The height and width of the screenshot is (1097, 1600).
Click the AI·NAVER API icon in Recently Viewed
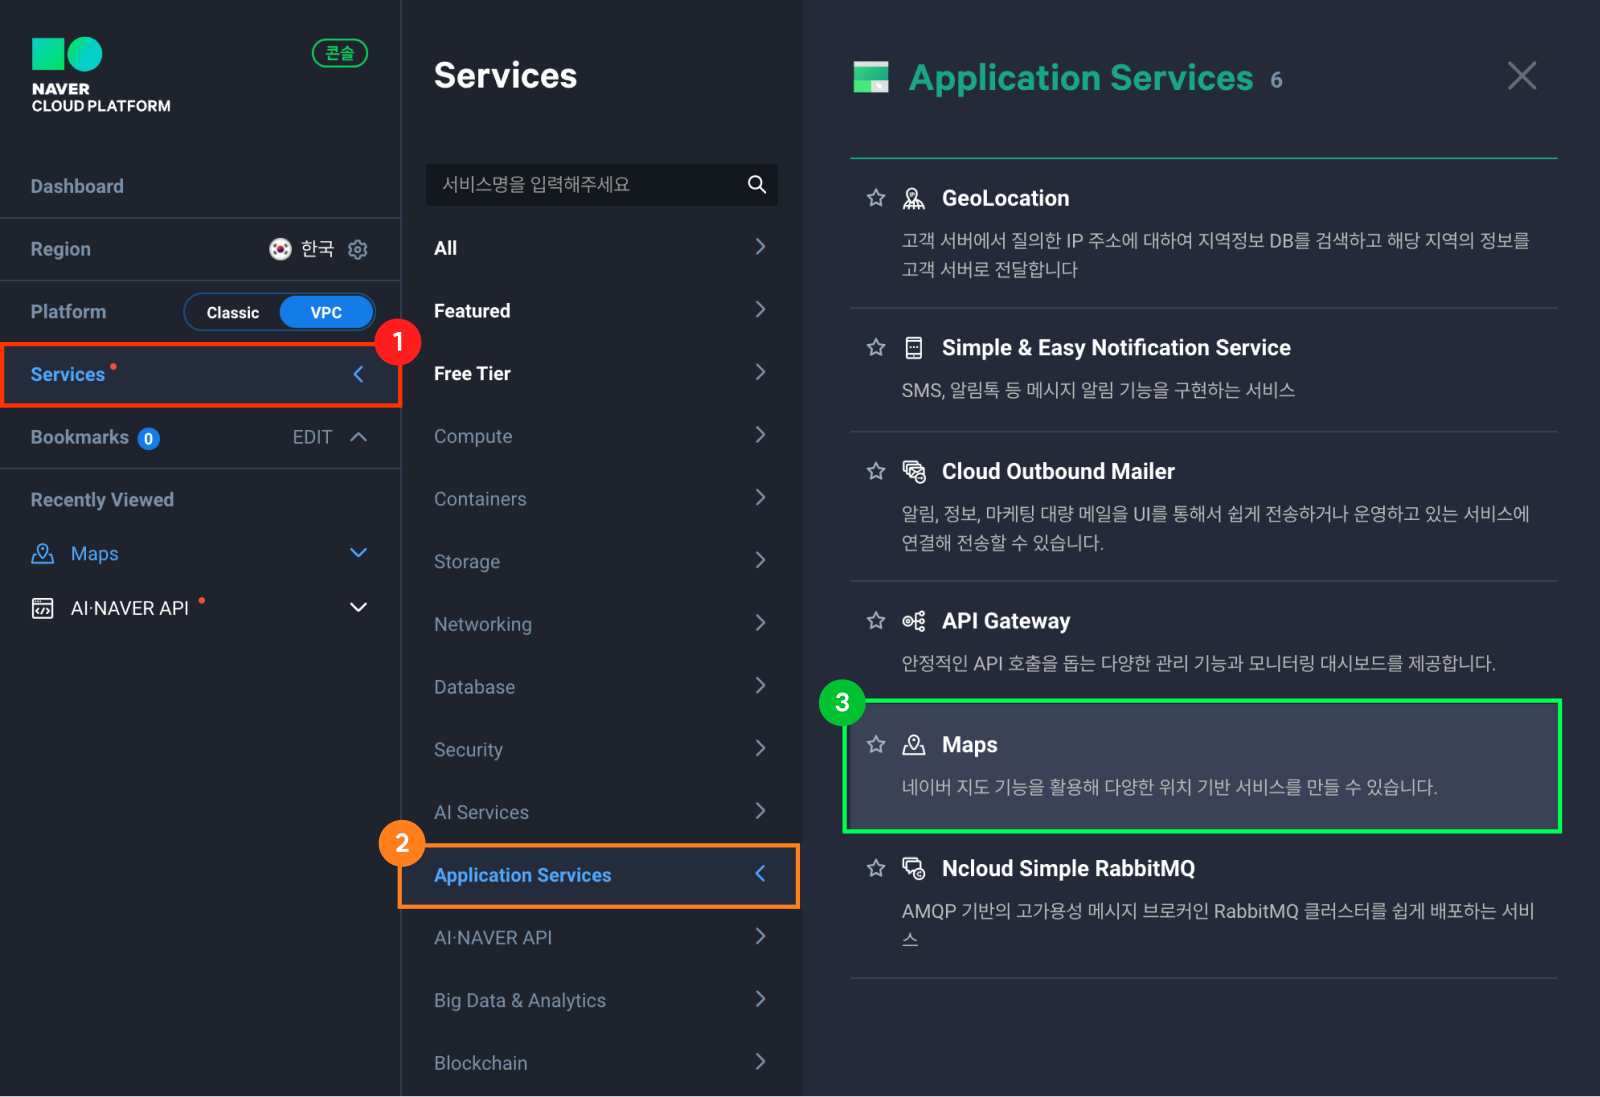(43, 608)
